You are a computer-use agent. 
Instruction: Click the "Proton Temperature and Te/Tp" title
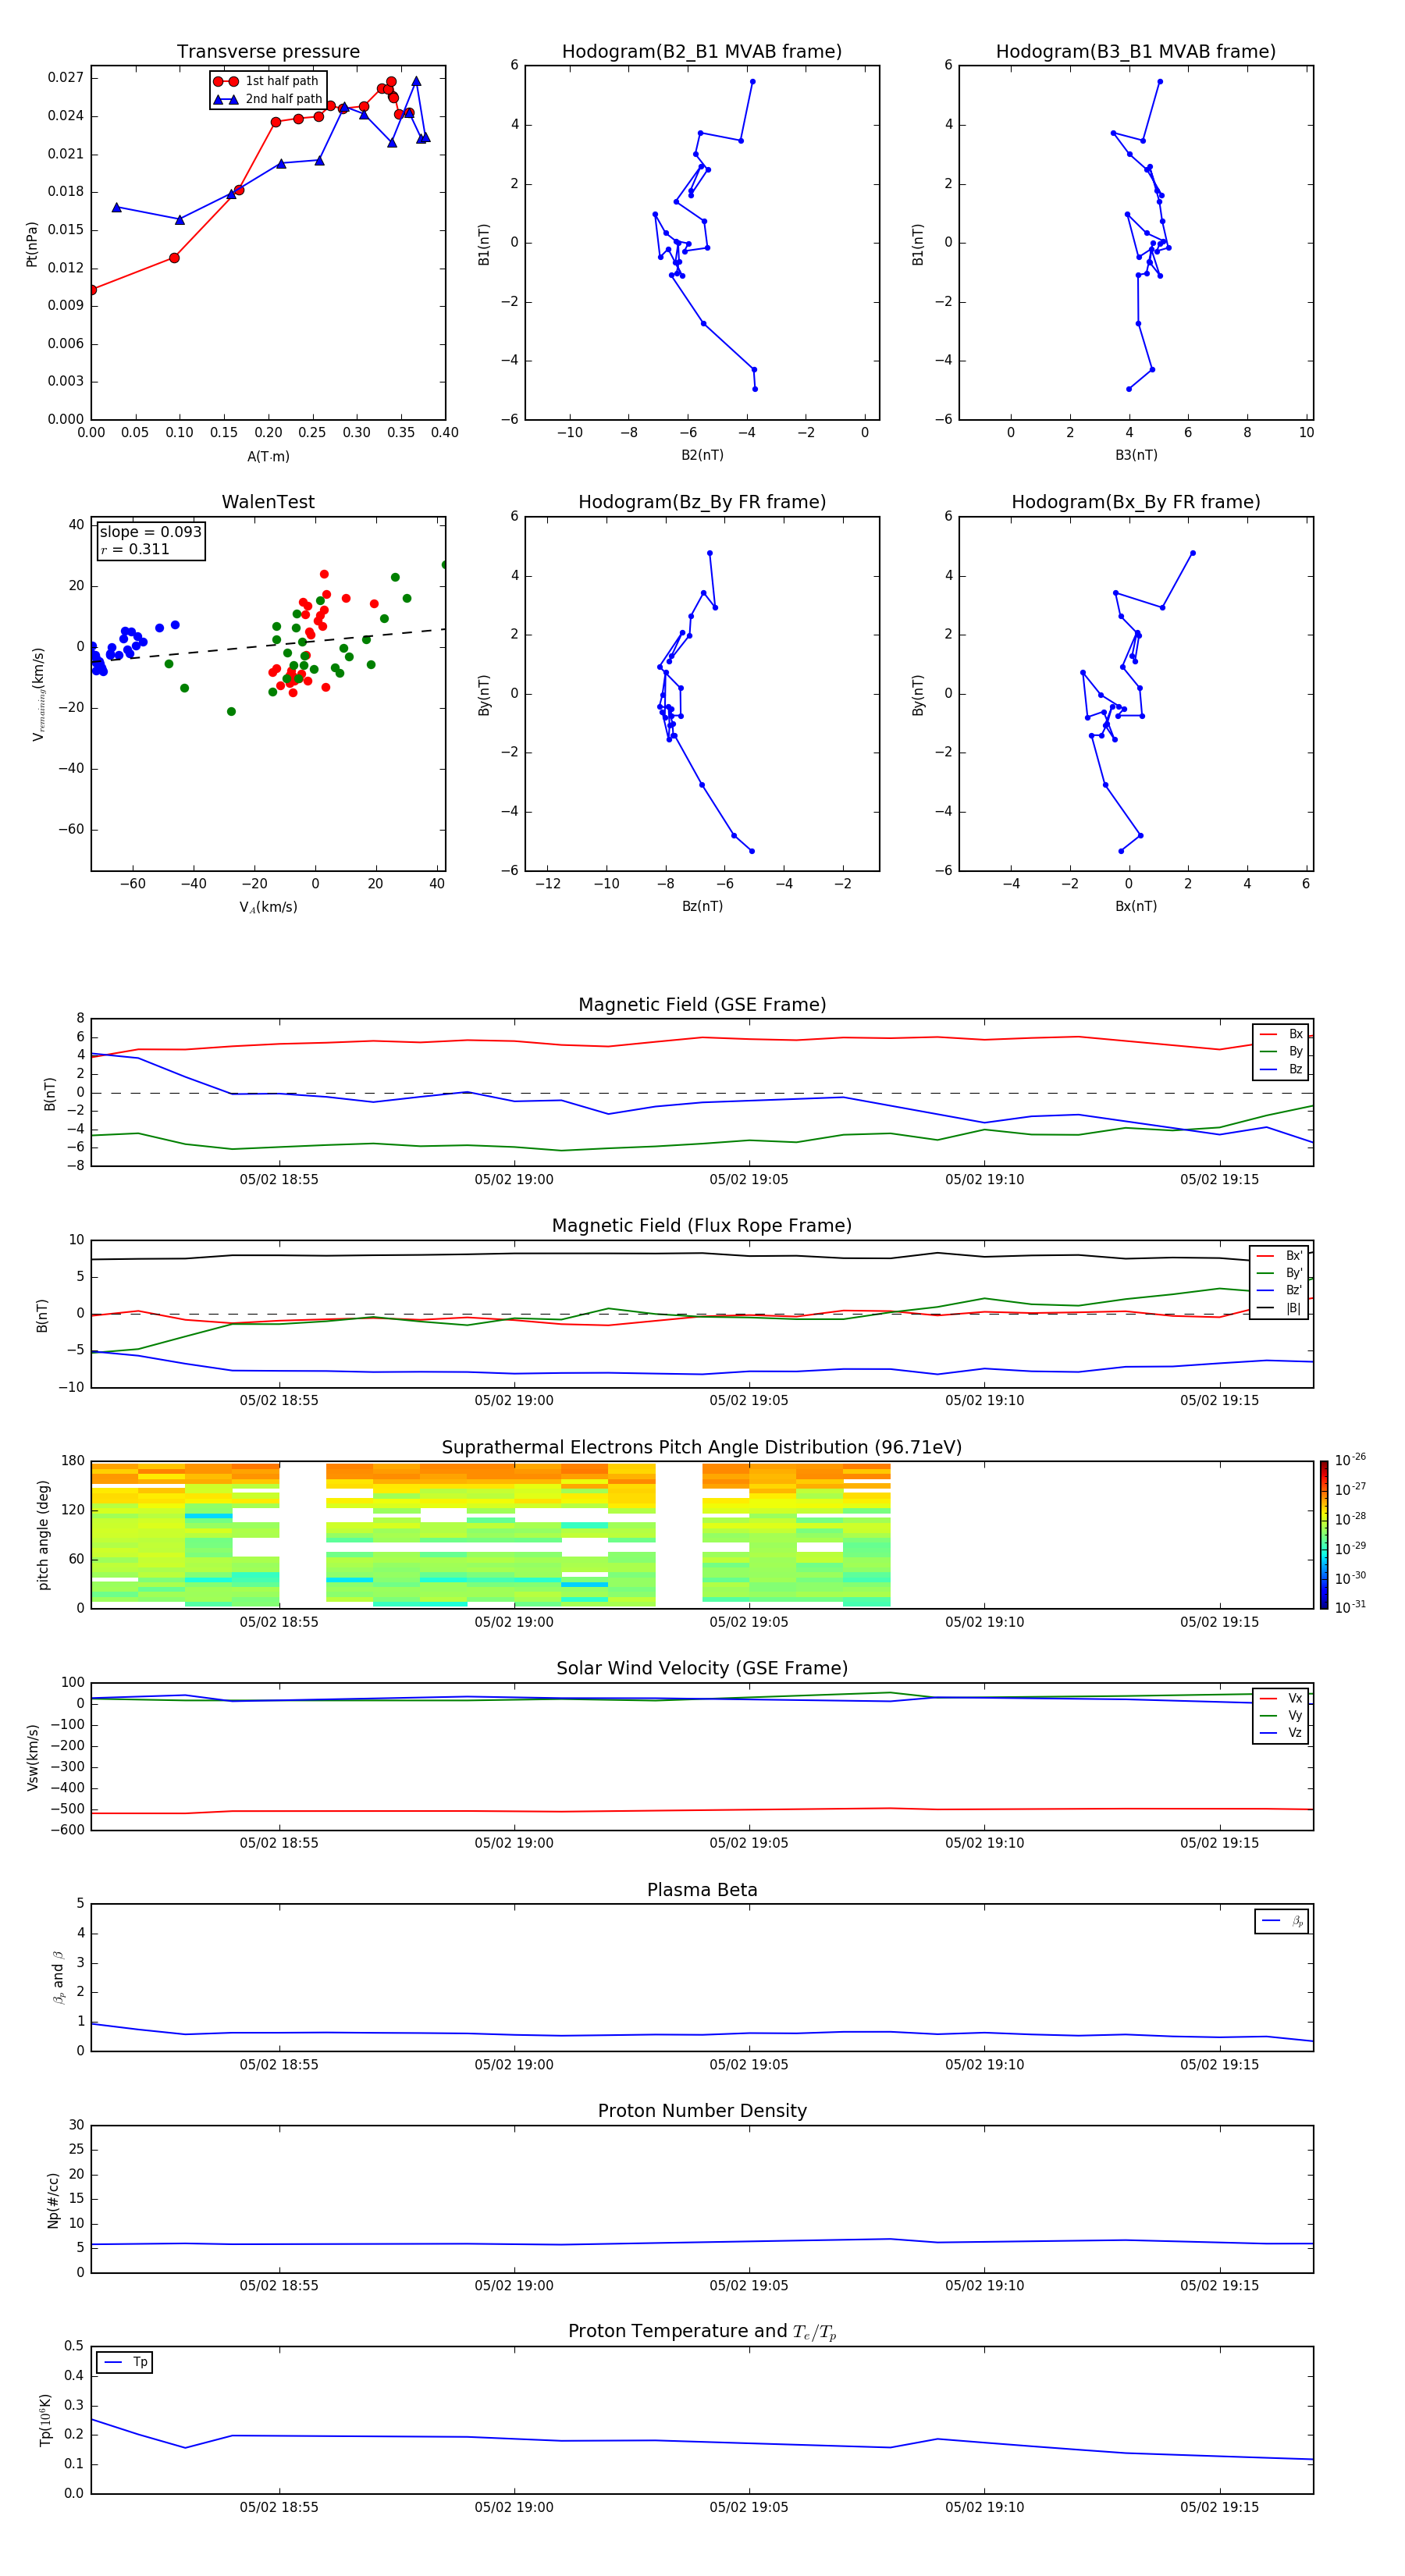(702, 2332)
